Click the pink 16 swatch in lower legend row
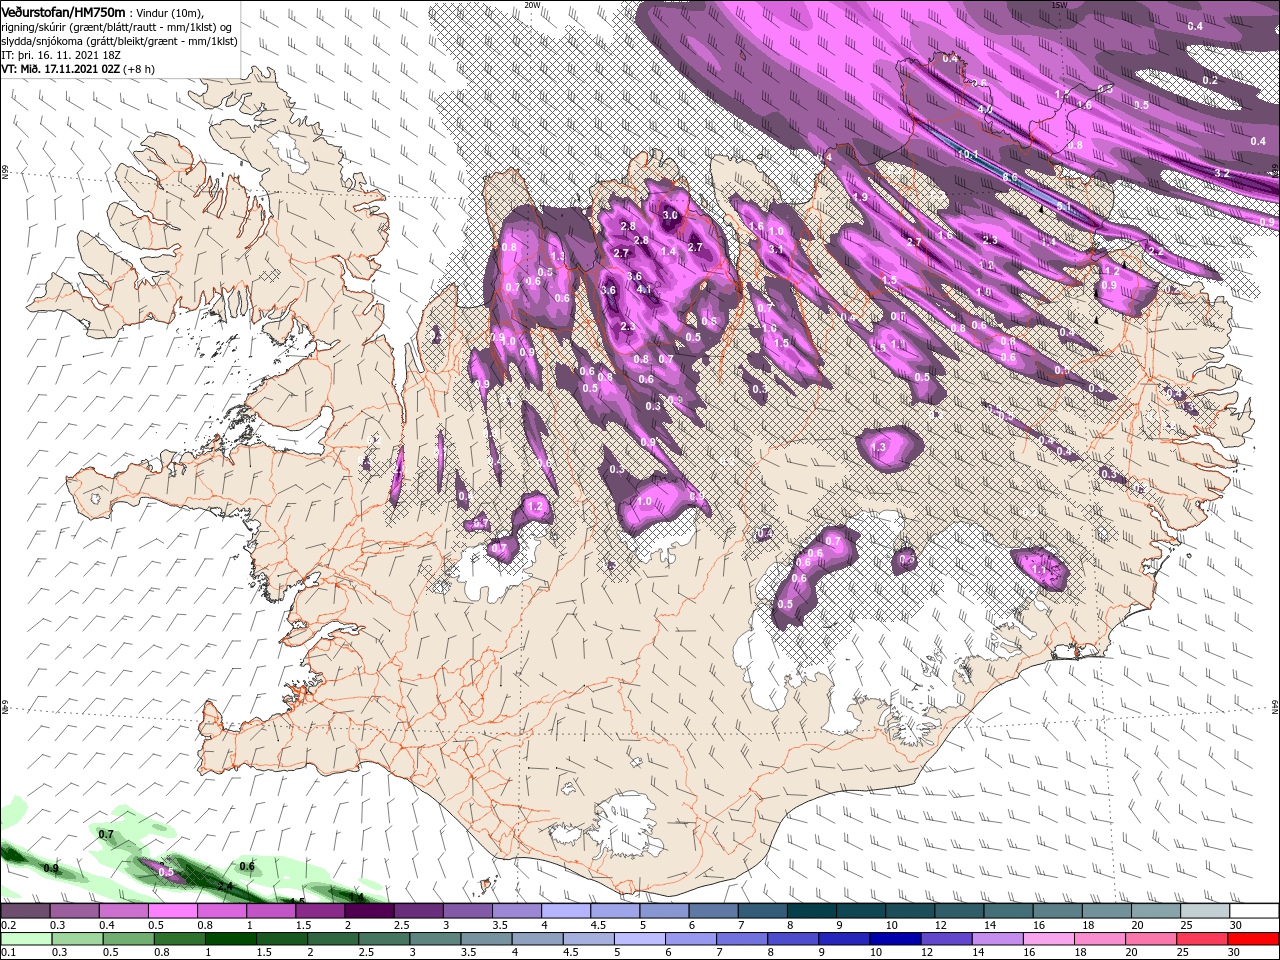Screen dimensions: 1280x960 pyautogui.click(x=1049, y=938)
